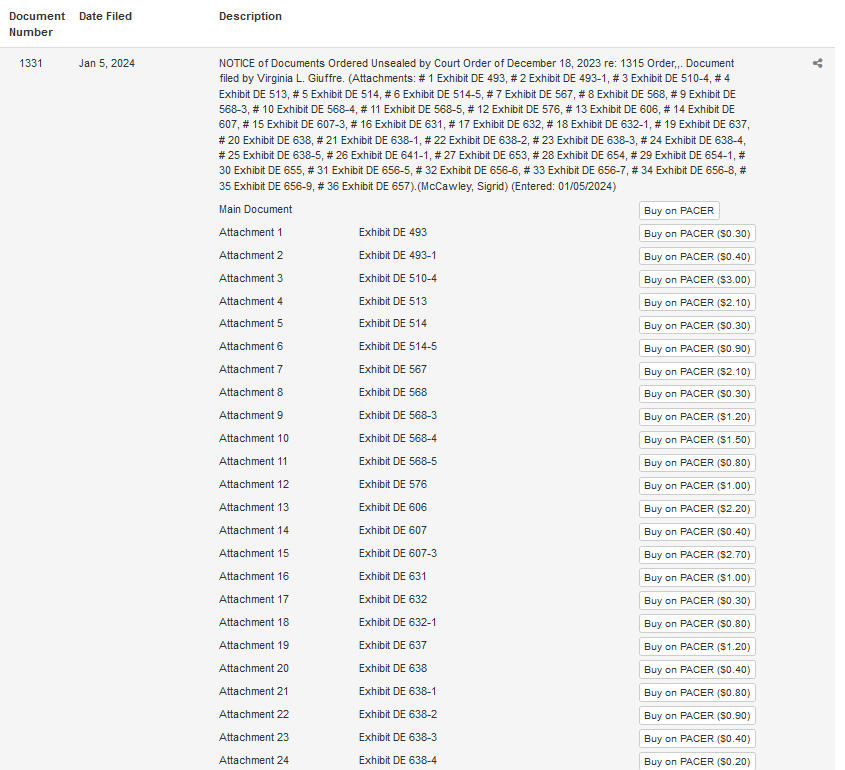Select the Attachment 3 label
The image size is (845, 770).
[251, 278]
